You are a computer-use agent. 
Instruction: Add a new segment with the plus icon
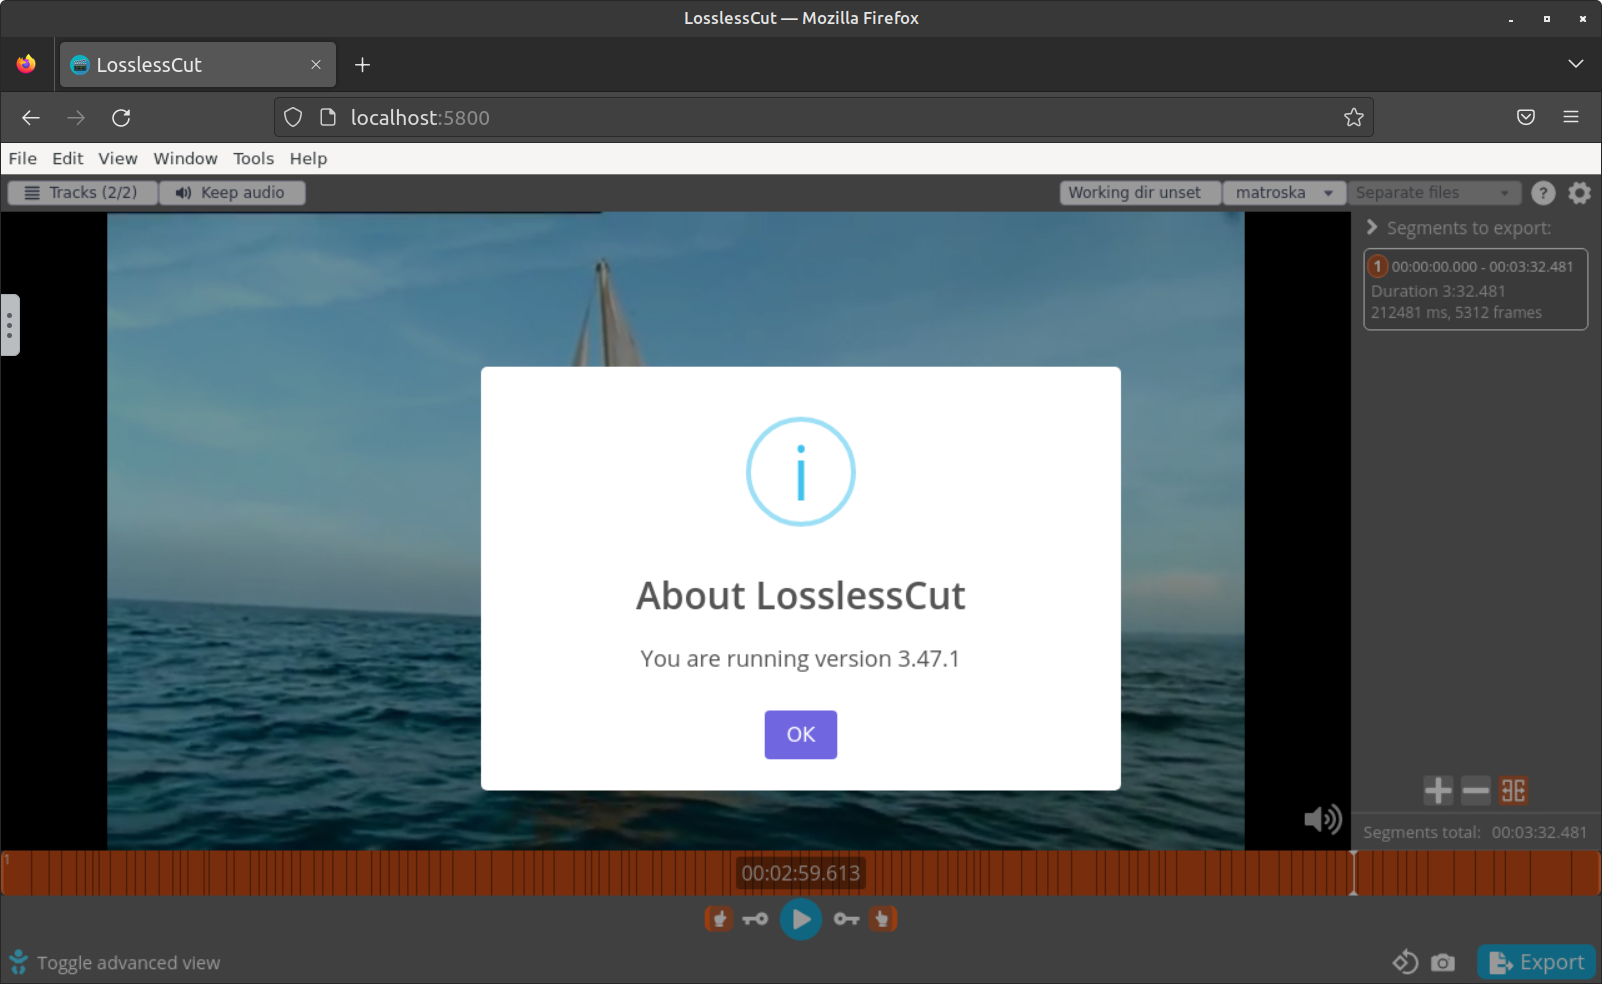coord(1438,790)
